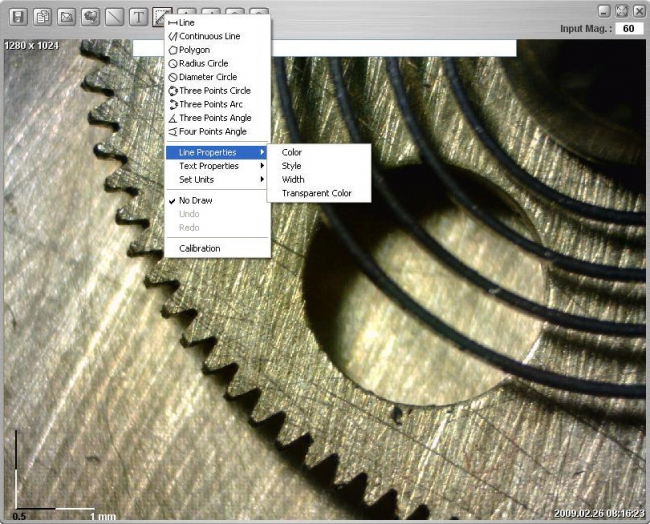Choose Transparent Color in submenu
The height and width of the screenshot is (524, 650).
pyautogui.click(x=317, y=193)
